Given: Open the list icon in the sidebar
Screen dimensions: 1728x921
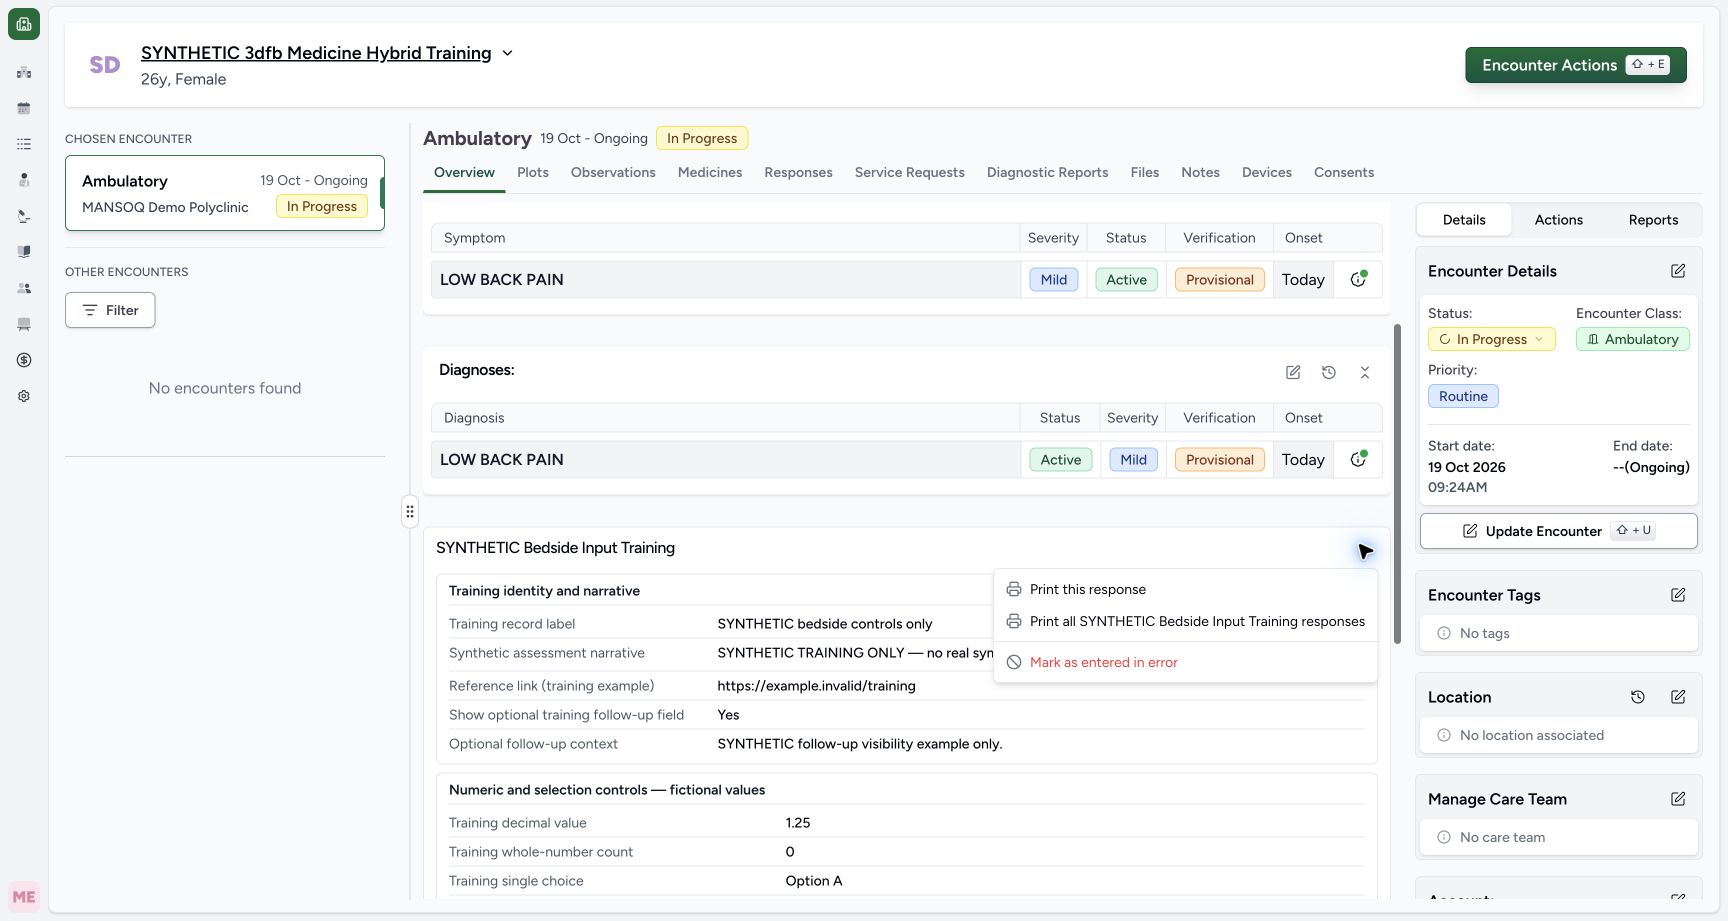Looking at the screenshot, I should tap(24, 144).
